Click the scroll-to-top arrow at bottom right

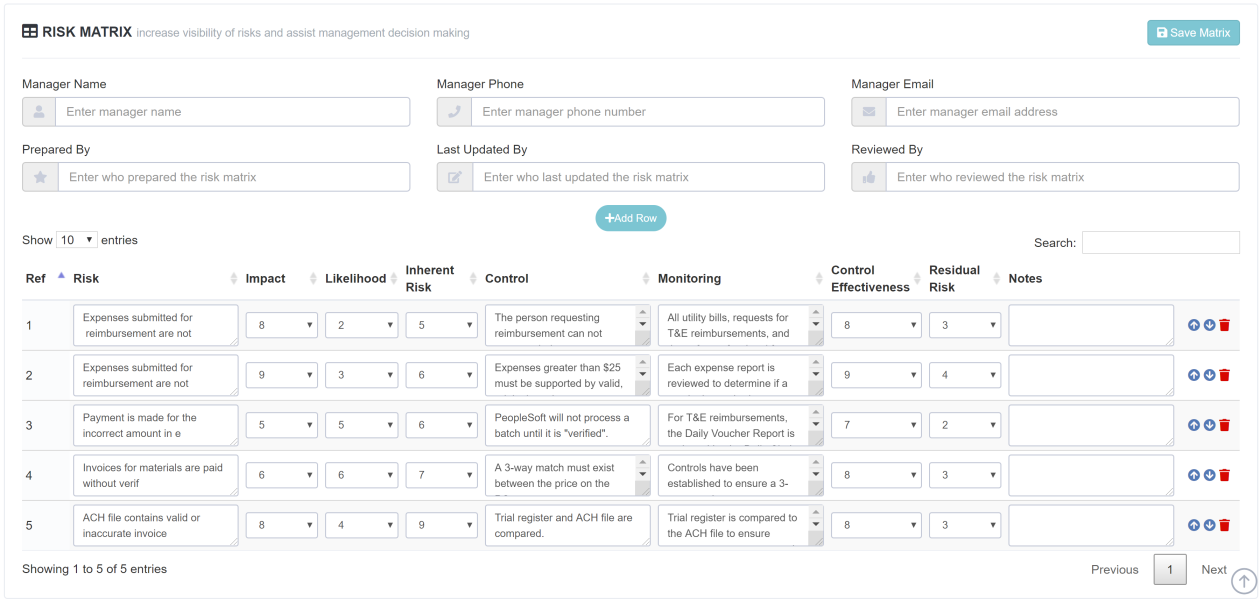(x=1243, y=581)
